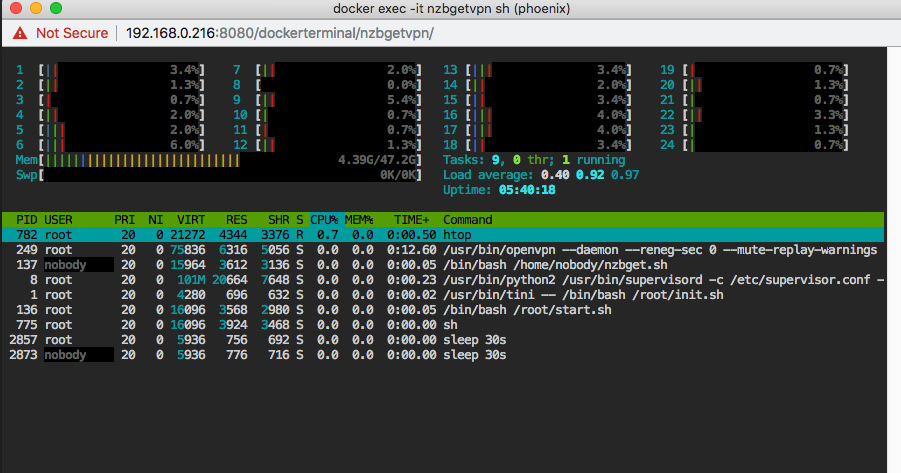This screenshot has width=901, height=473.
Task: Click the Swp usage meter bar
Action: (218, 175)
